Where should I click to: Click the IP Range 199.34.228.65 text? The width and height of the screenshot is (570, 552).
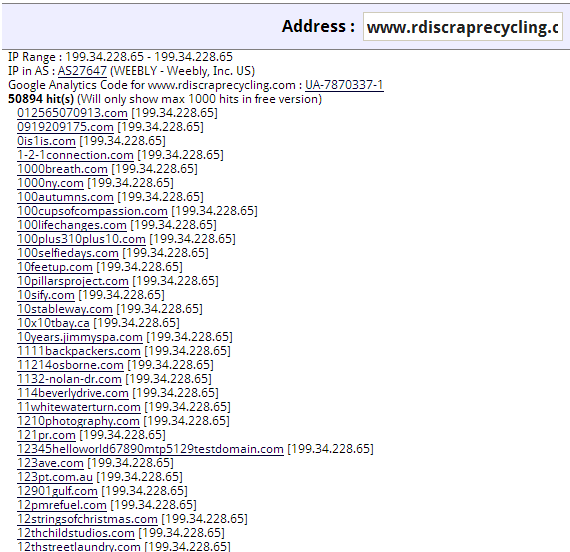click(120, 57)
